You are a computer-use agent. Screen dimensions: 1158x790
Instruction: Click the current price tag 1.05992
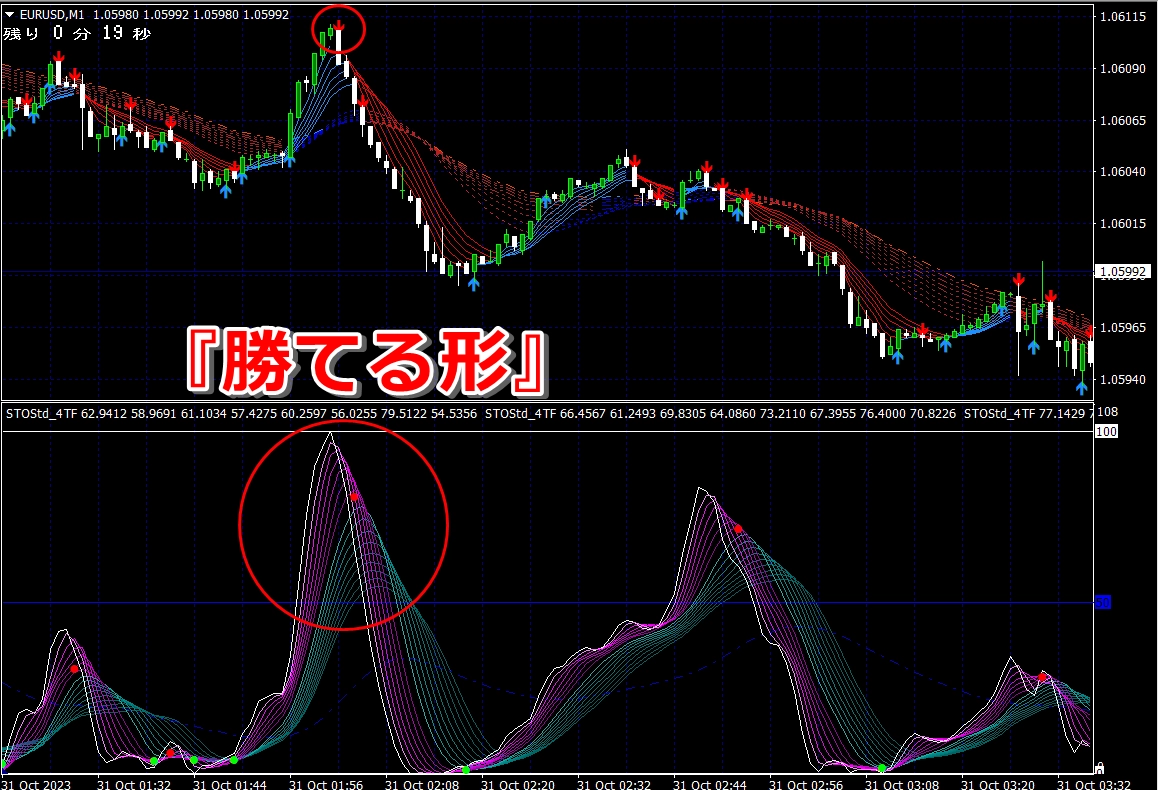1123,272
